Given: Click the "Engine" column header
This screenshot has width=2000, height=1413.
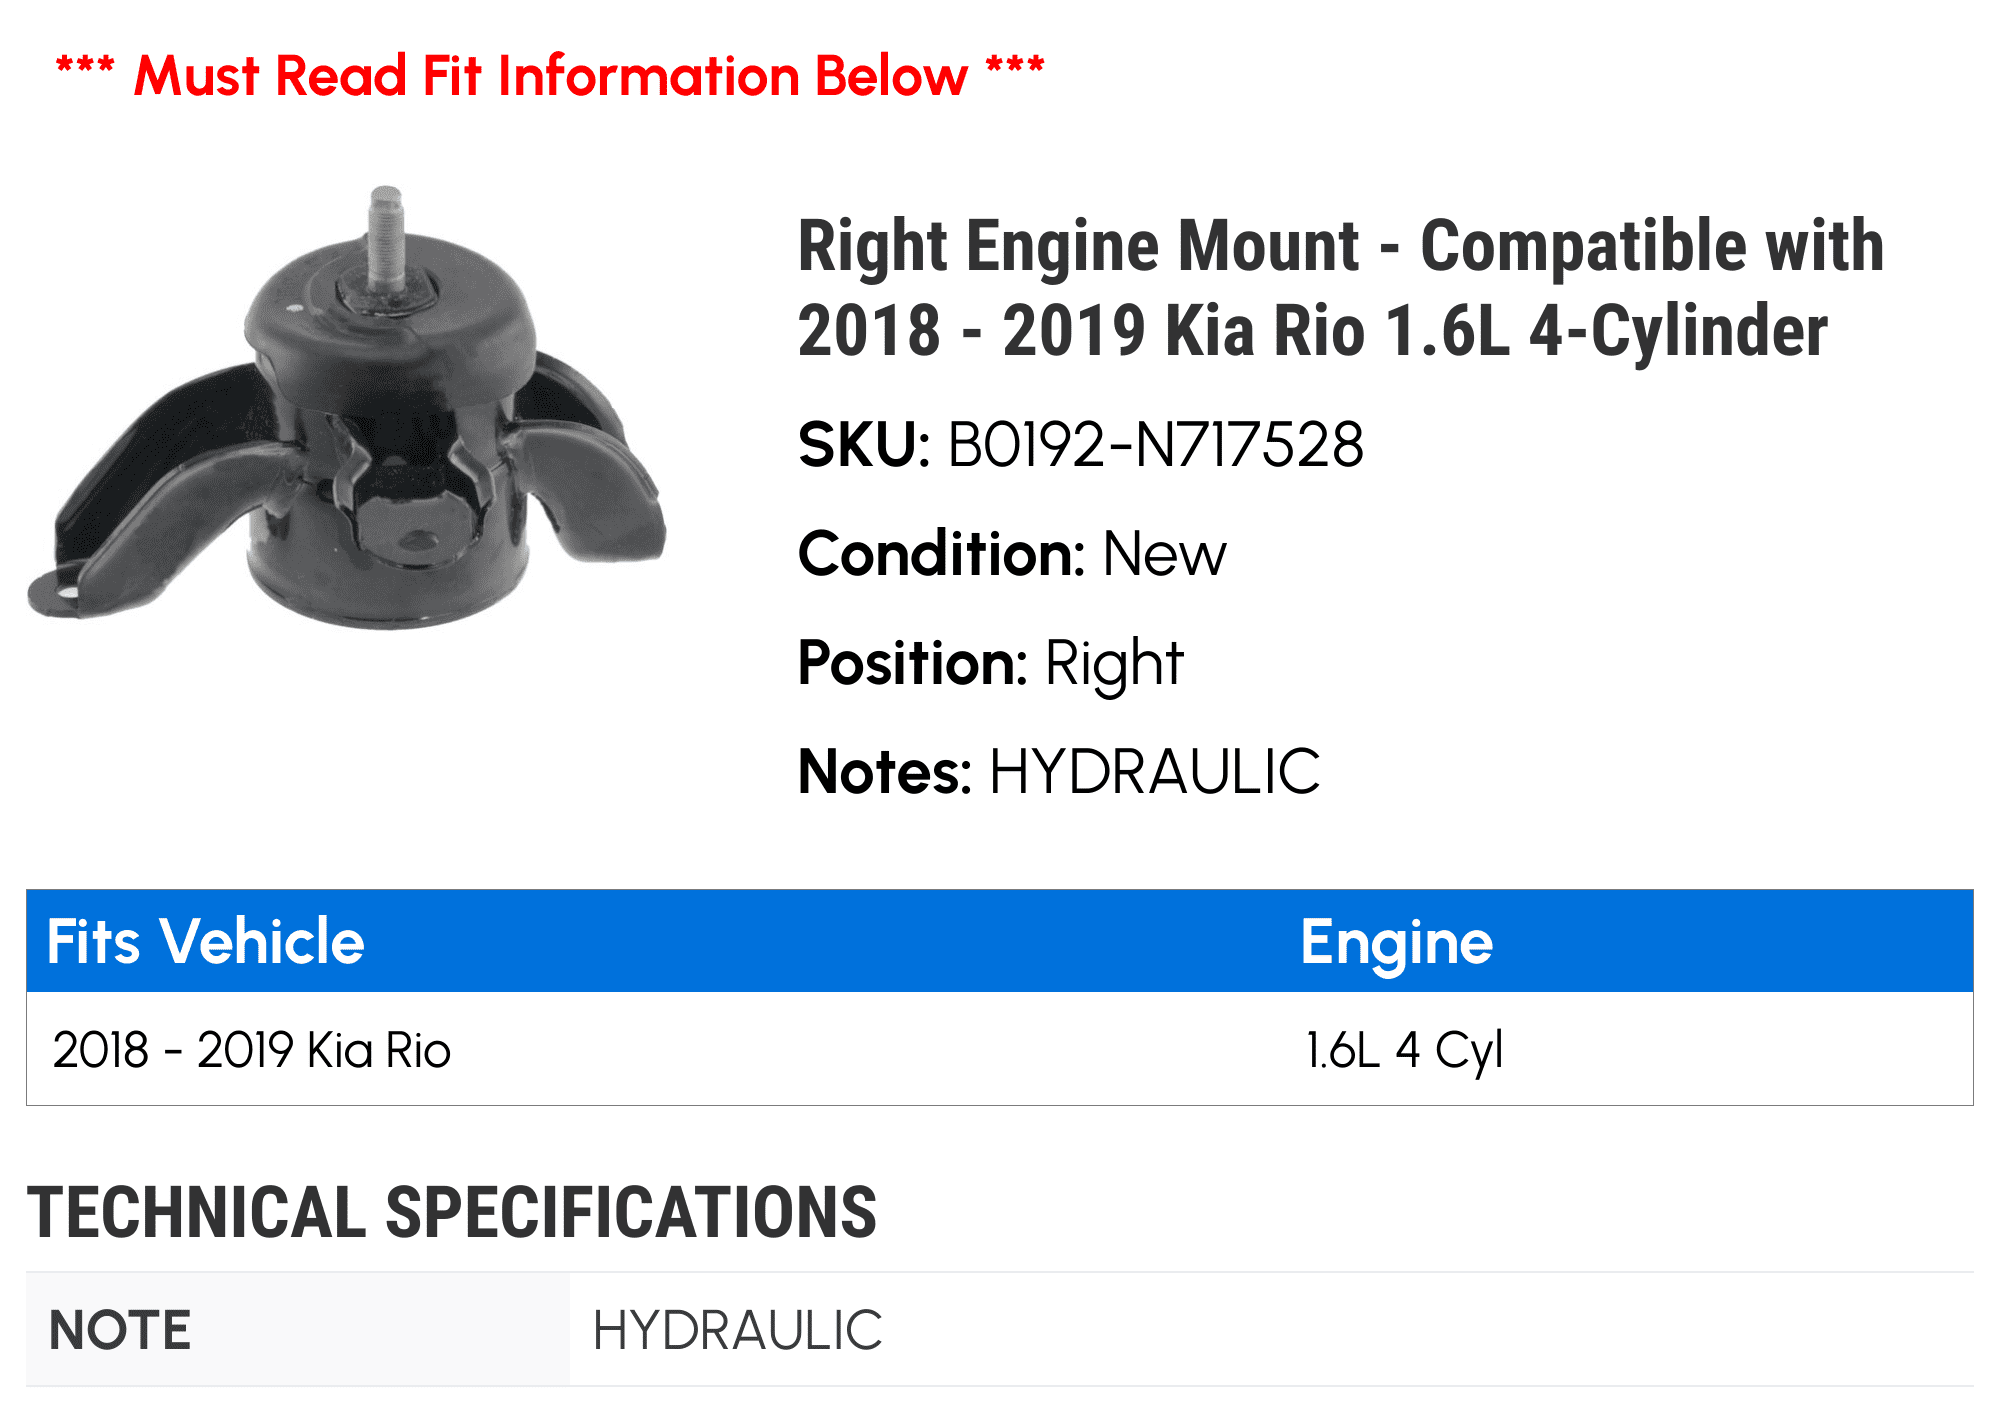Looking at the screenshot, I should coord(1396,941).
